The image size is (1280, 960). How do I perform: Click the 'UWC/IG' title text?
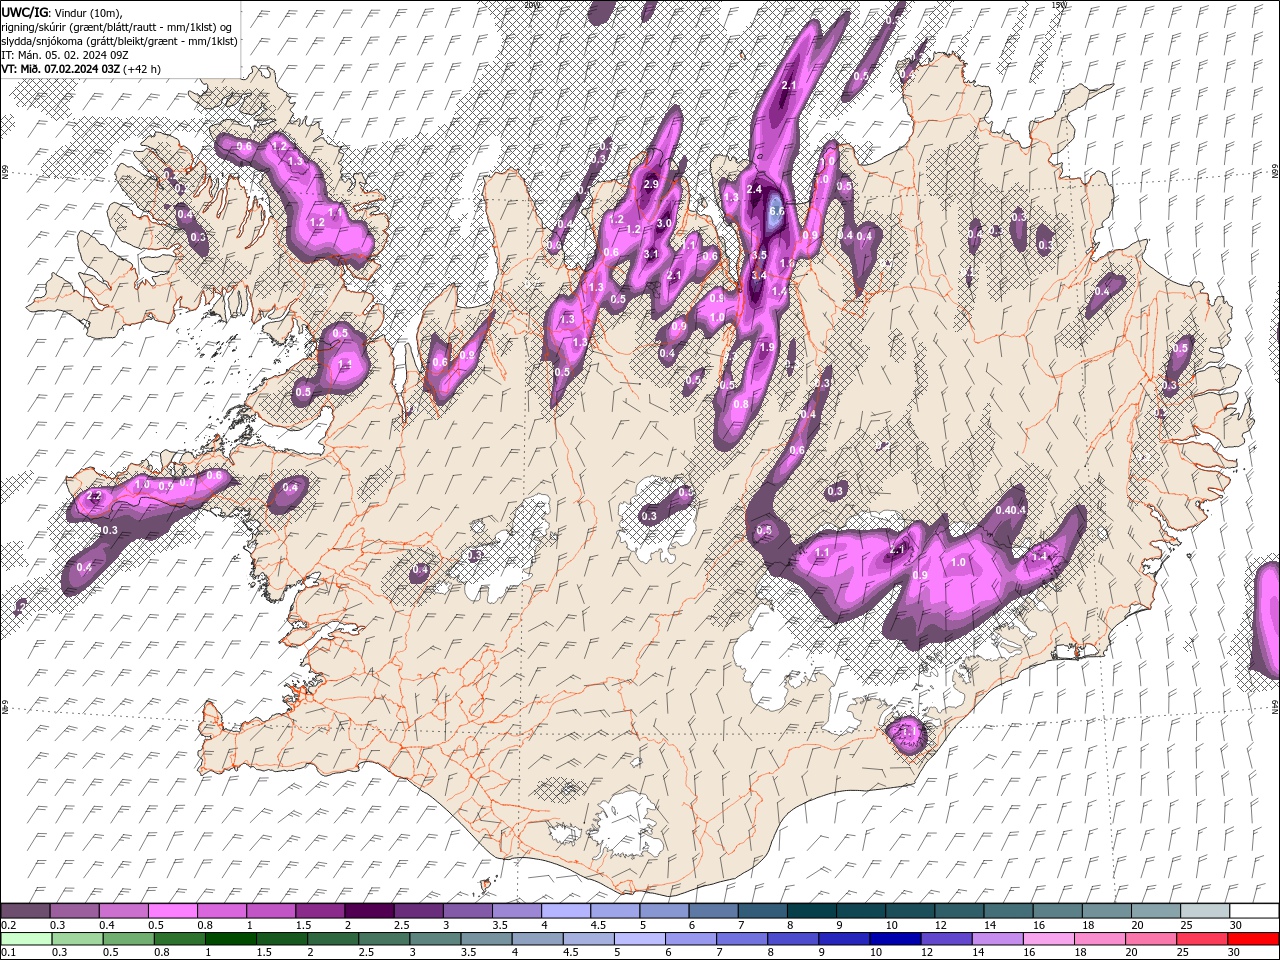tap(24, 11)
